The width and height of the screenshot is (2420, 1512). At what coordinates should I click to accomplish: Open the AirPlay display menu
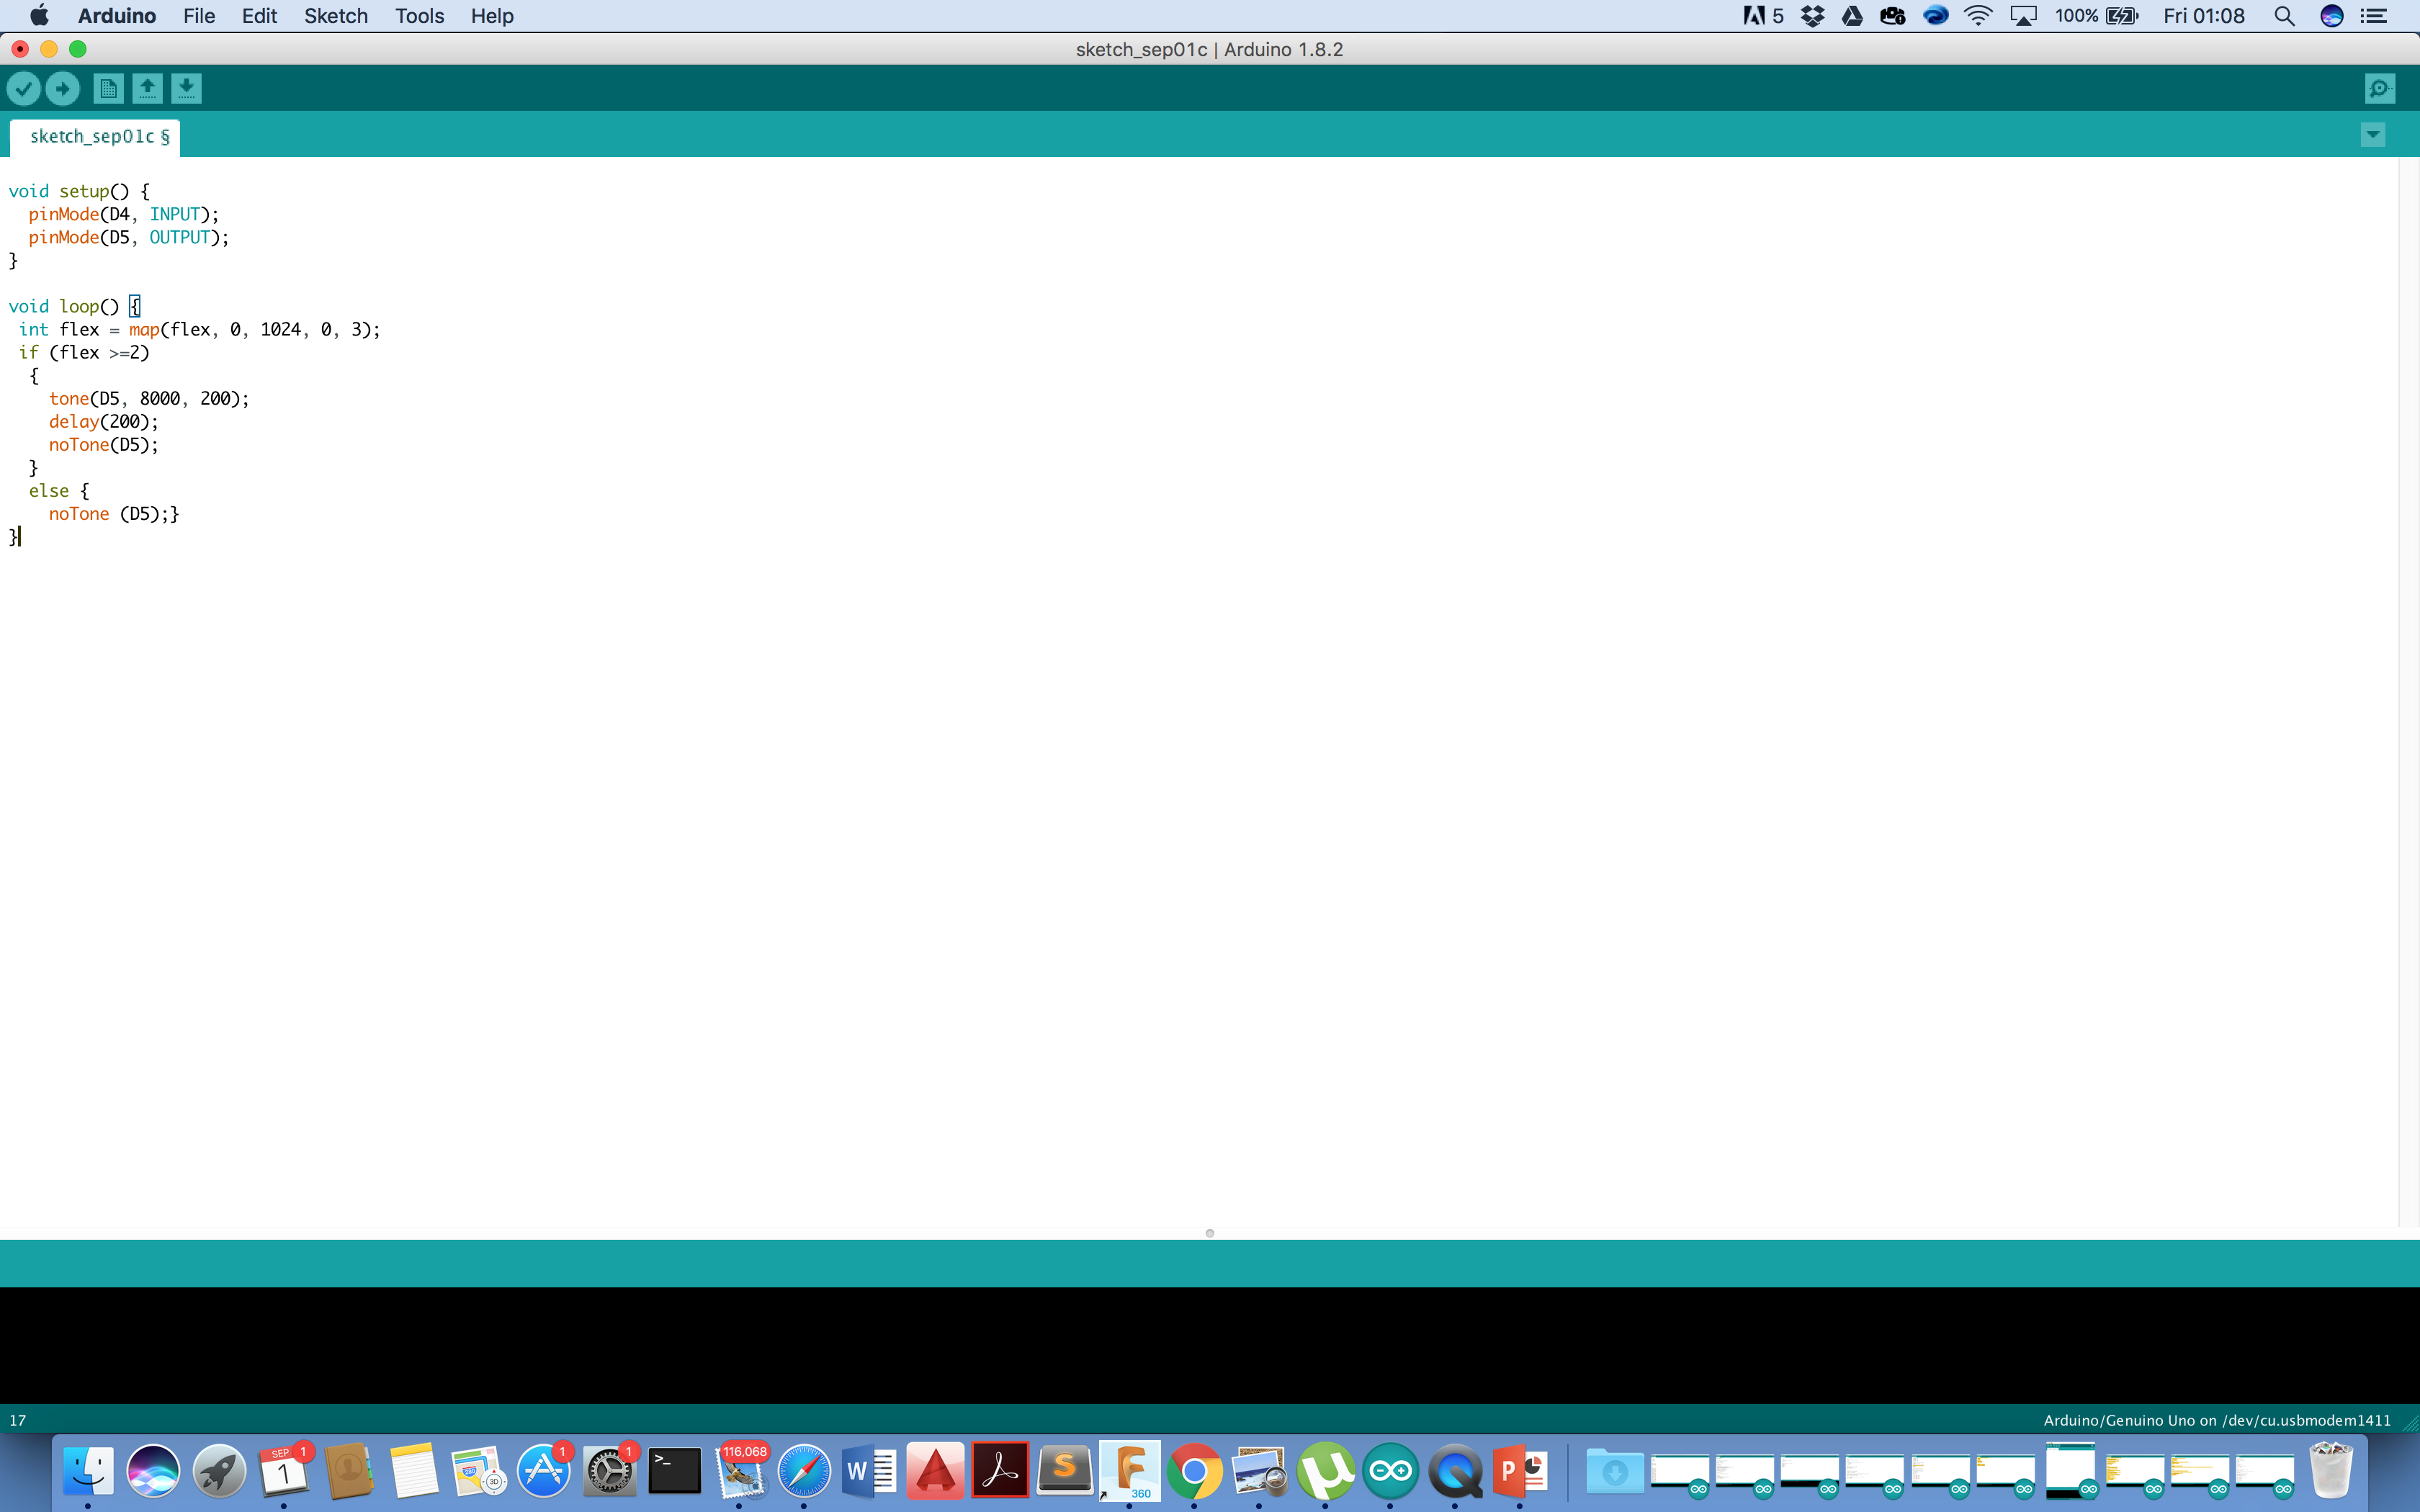coord(2023,16)
